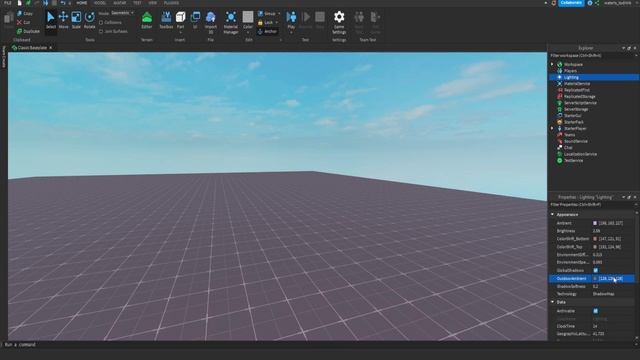Open the Mode Geometric dropdown

(122, 13)
